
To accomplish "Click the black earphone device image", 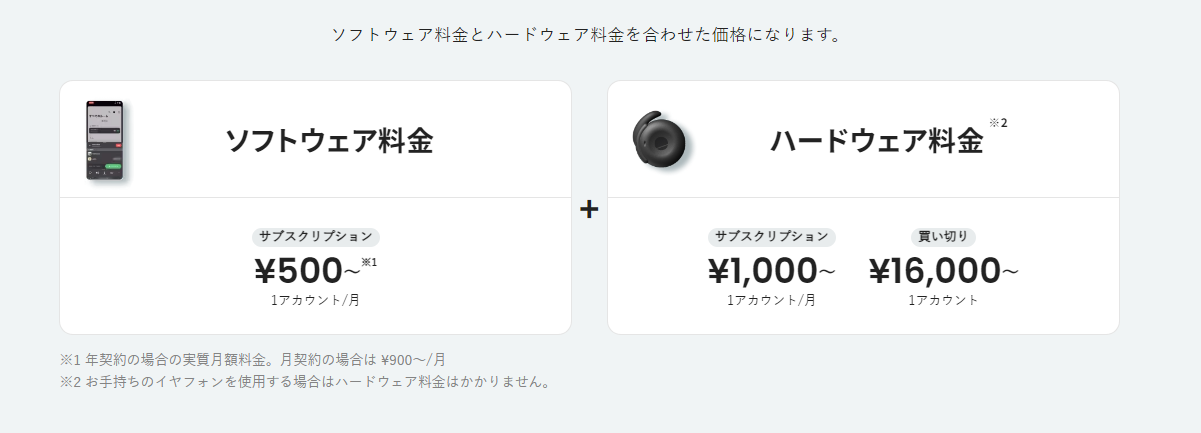I will pos(657,139).
